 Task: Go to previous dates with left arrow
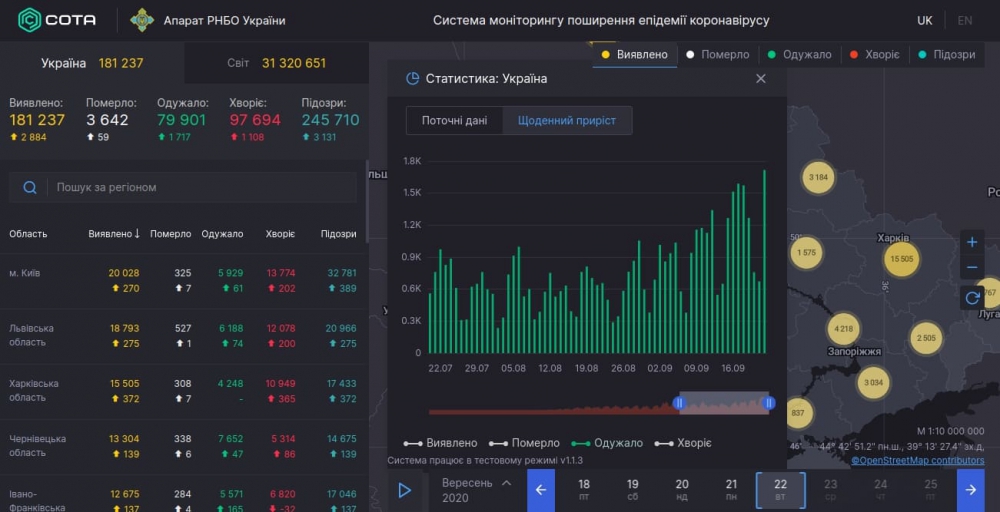(x=541, y=490)
